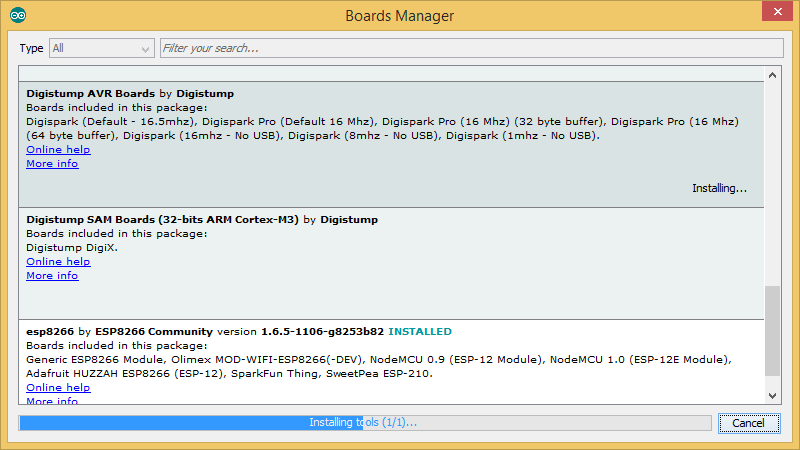800x450 pixels.
Task: Close the Boards Manager window
Action: (x=772, y=14)
